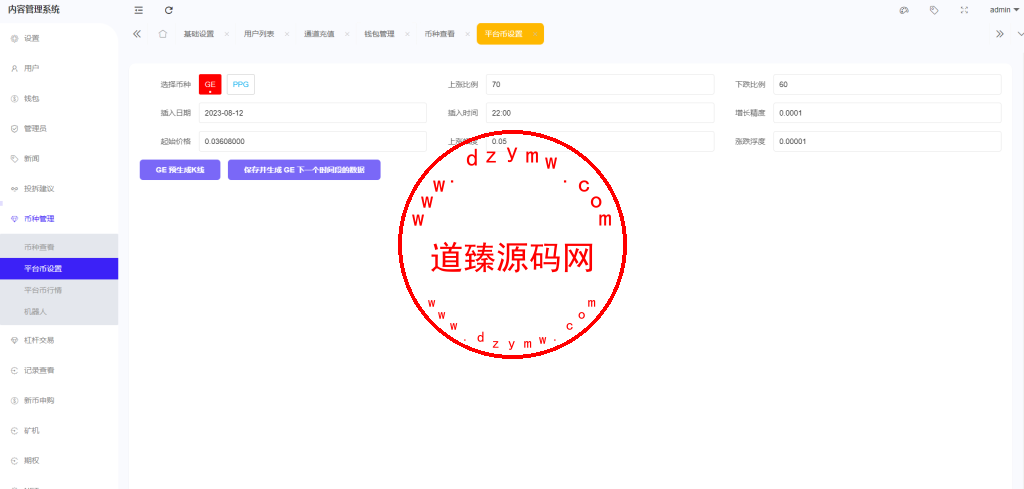Click the 下跌比例 input with value 60
The width and height of the screenshot is (1024, 489).
[x=888, y=84]
